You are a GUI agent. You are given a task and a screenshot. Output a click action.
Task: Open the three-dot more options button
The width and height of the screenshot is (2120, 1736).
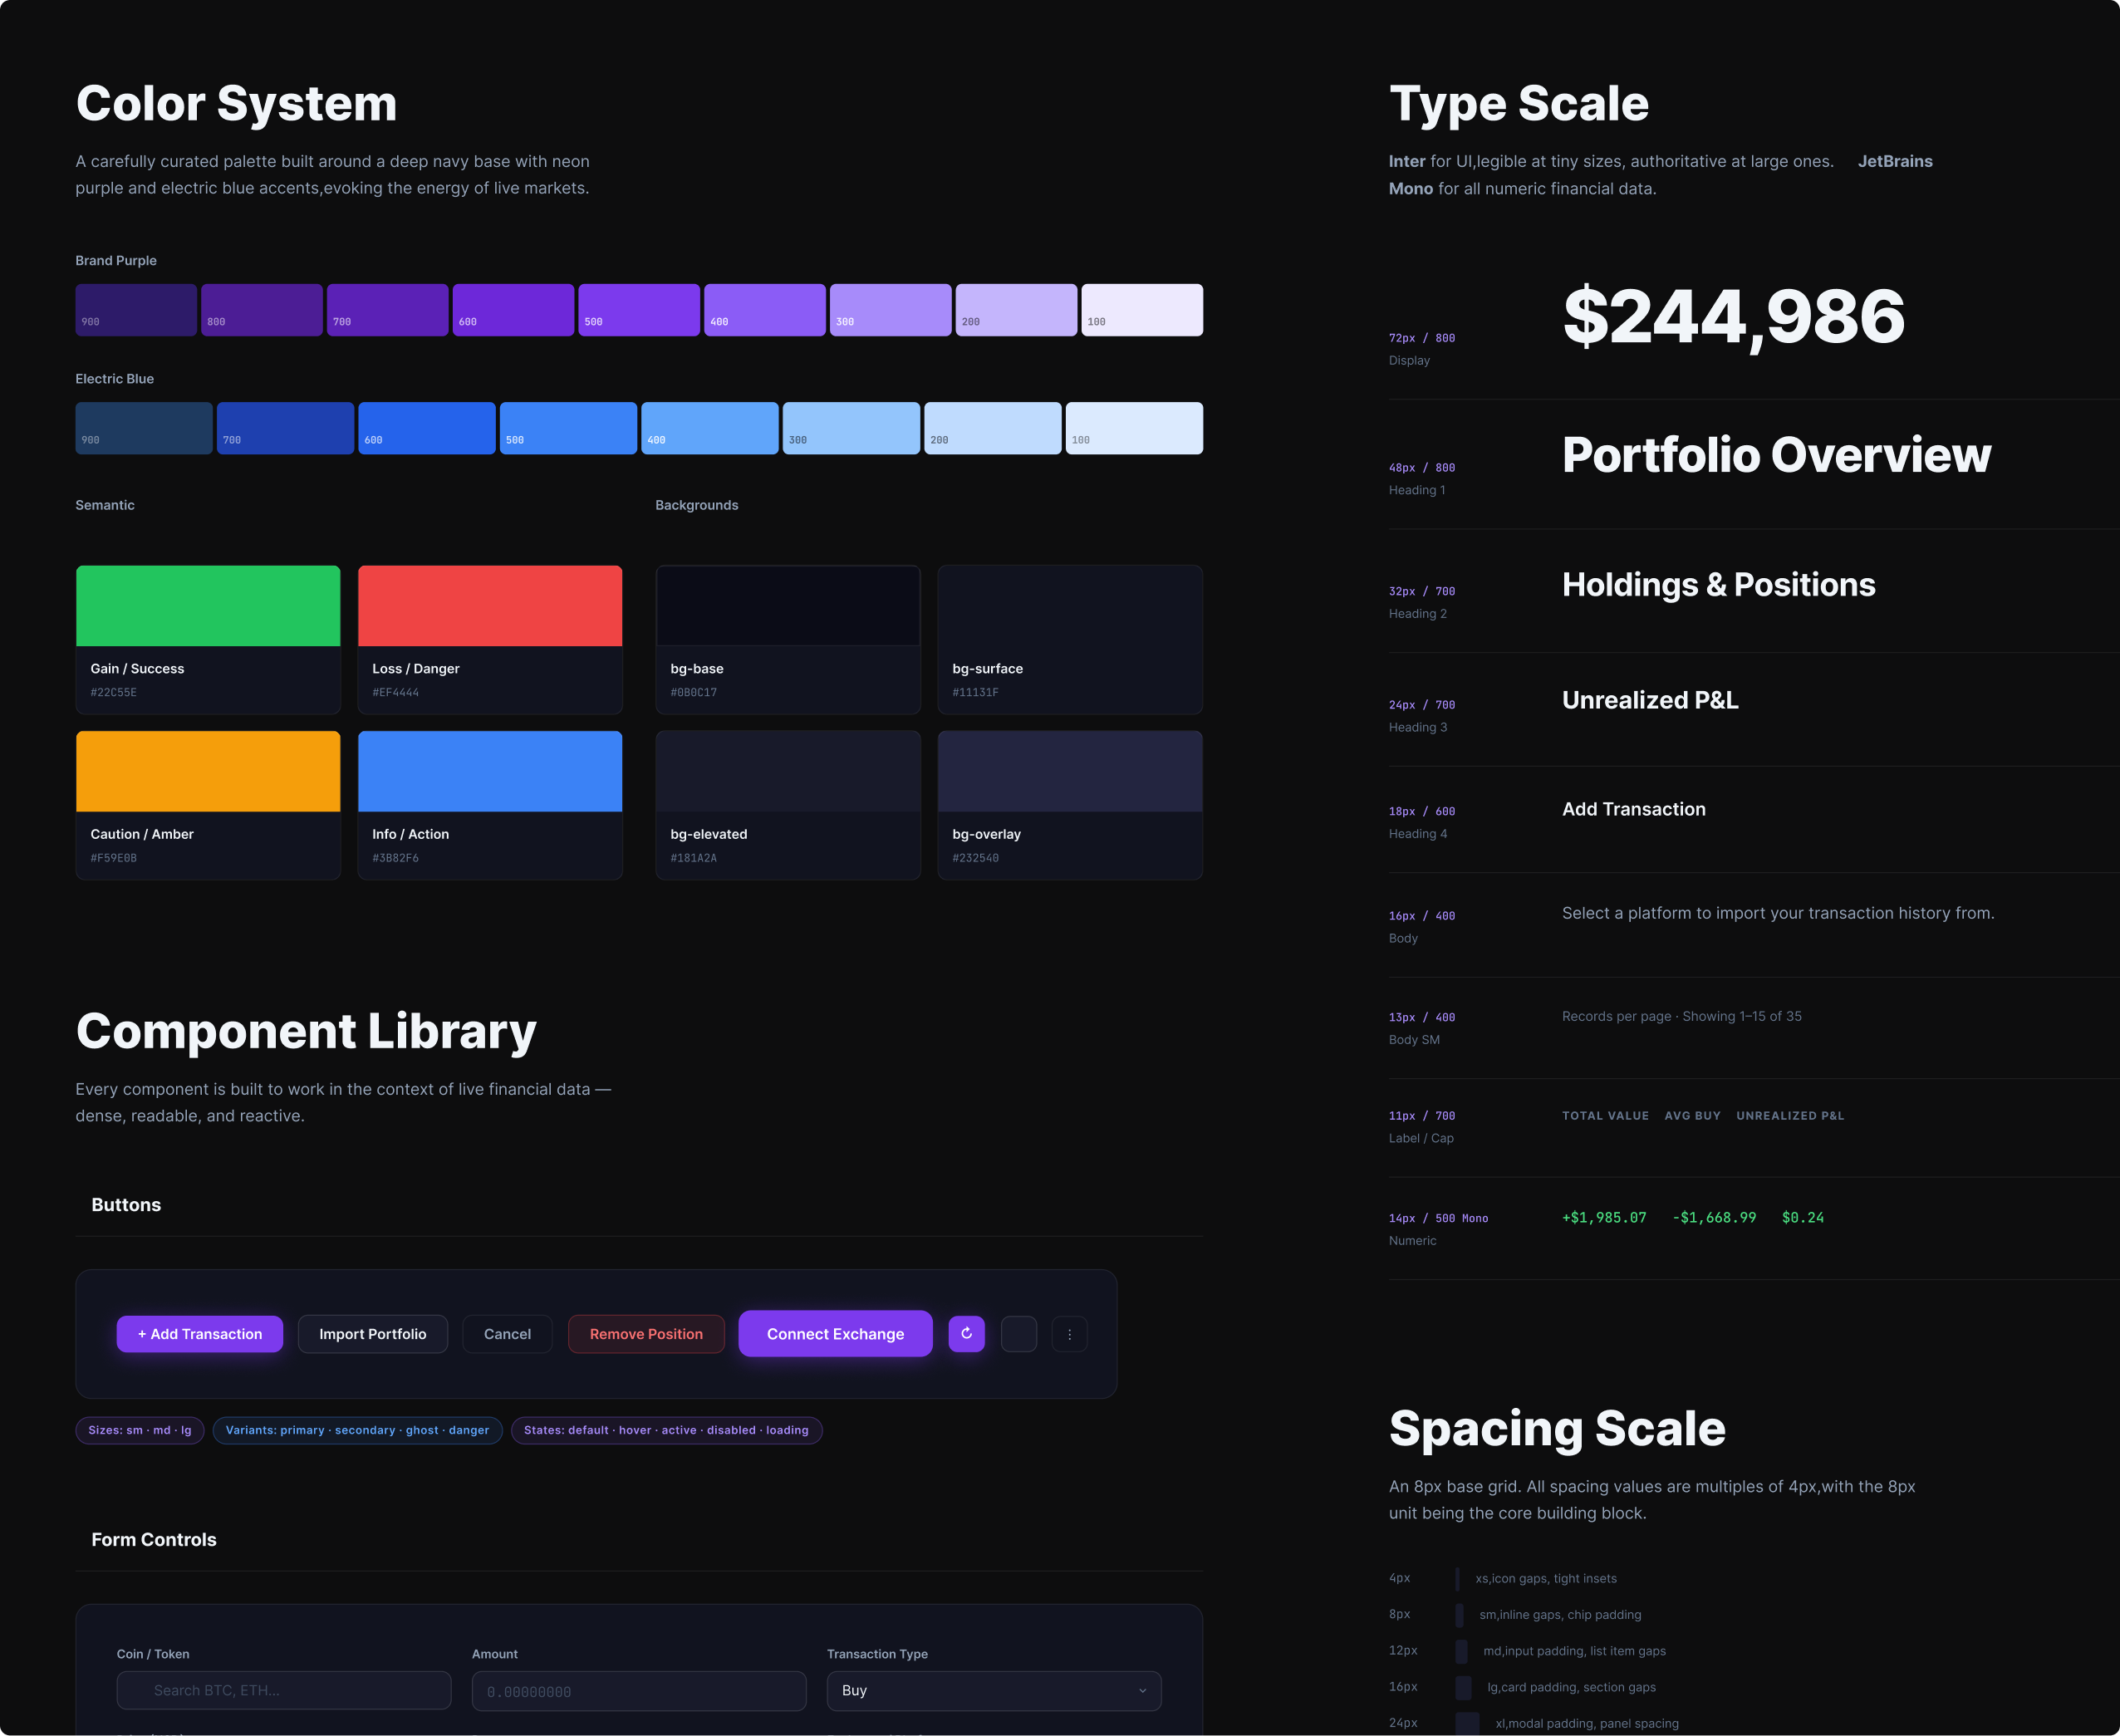[x=1069, y=1333]
